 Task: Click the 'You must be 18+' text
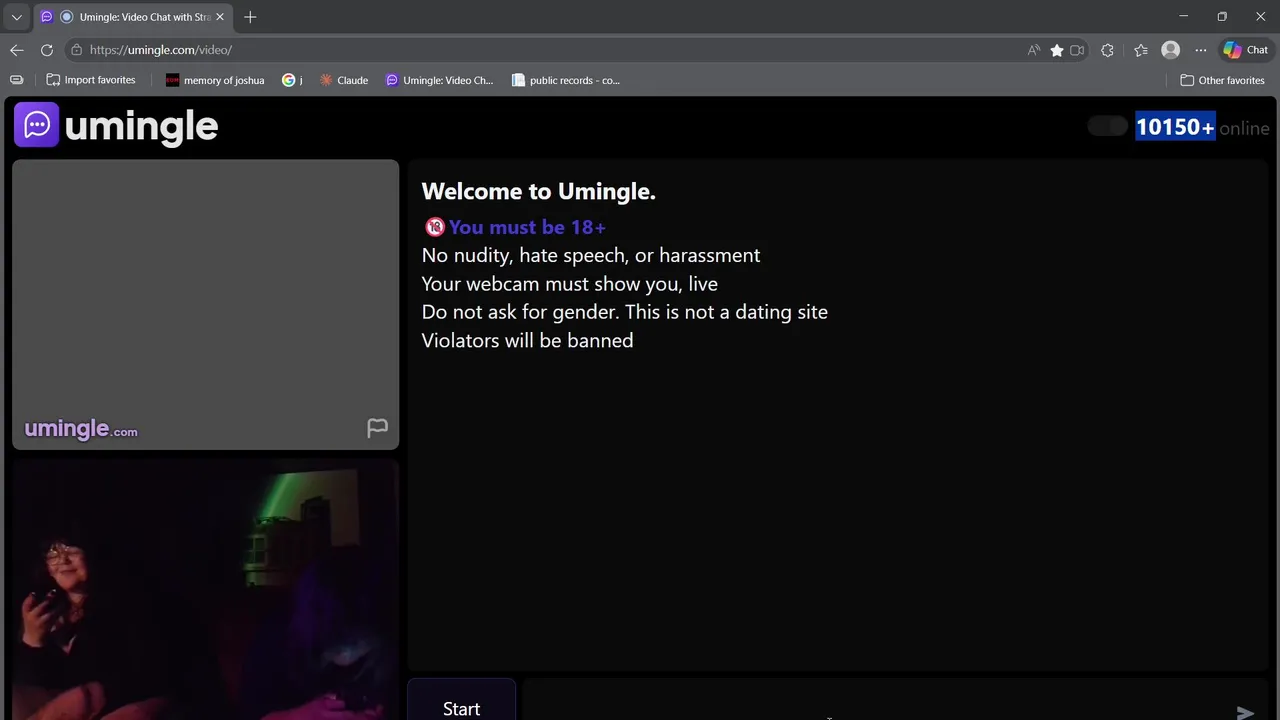pyautogui.click(x=527, y=227)
